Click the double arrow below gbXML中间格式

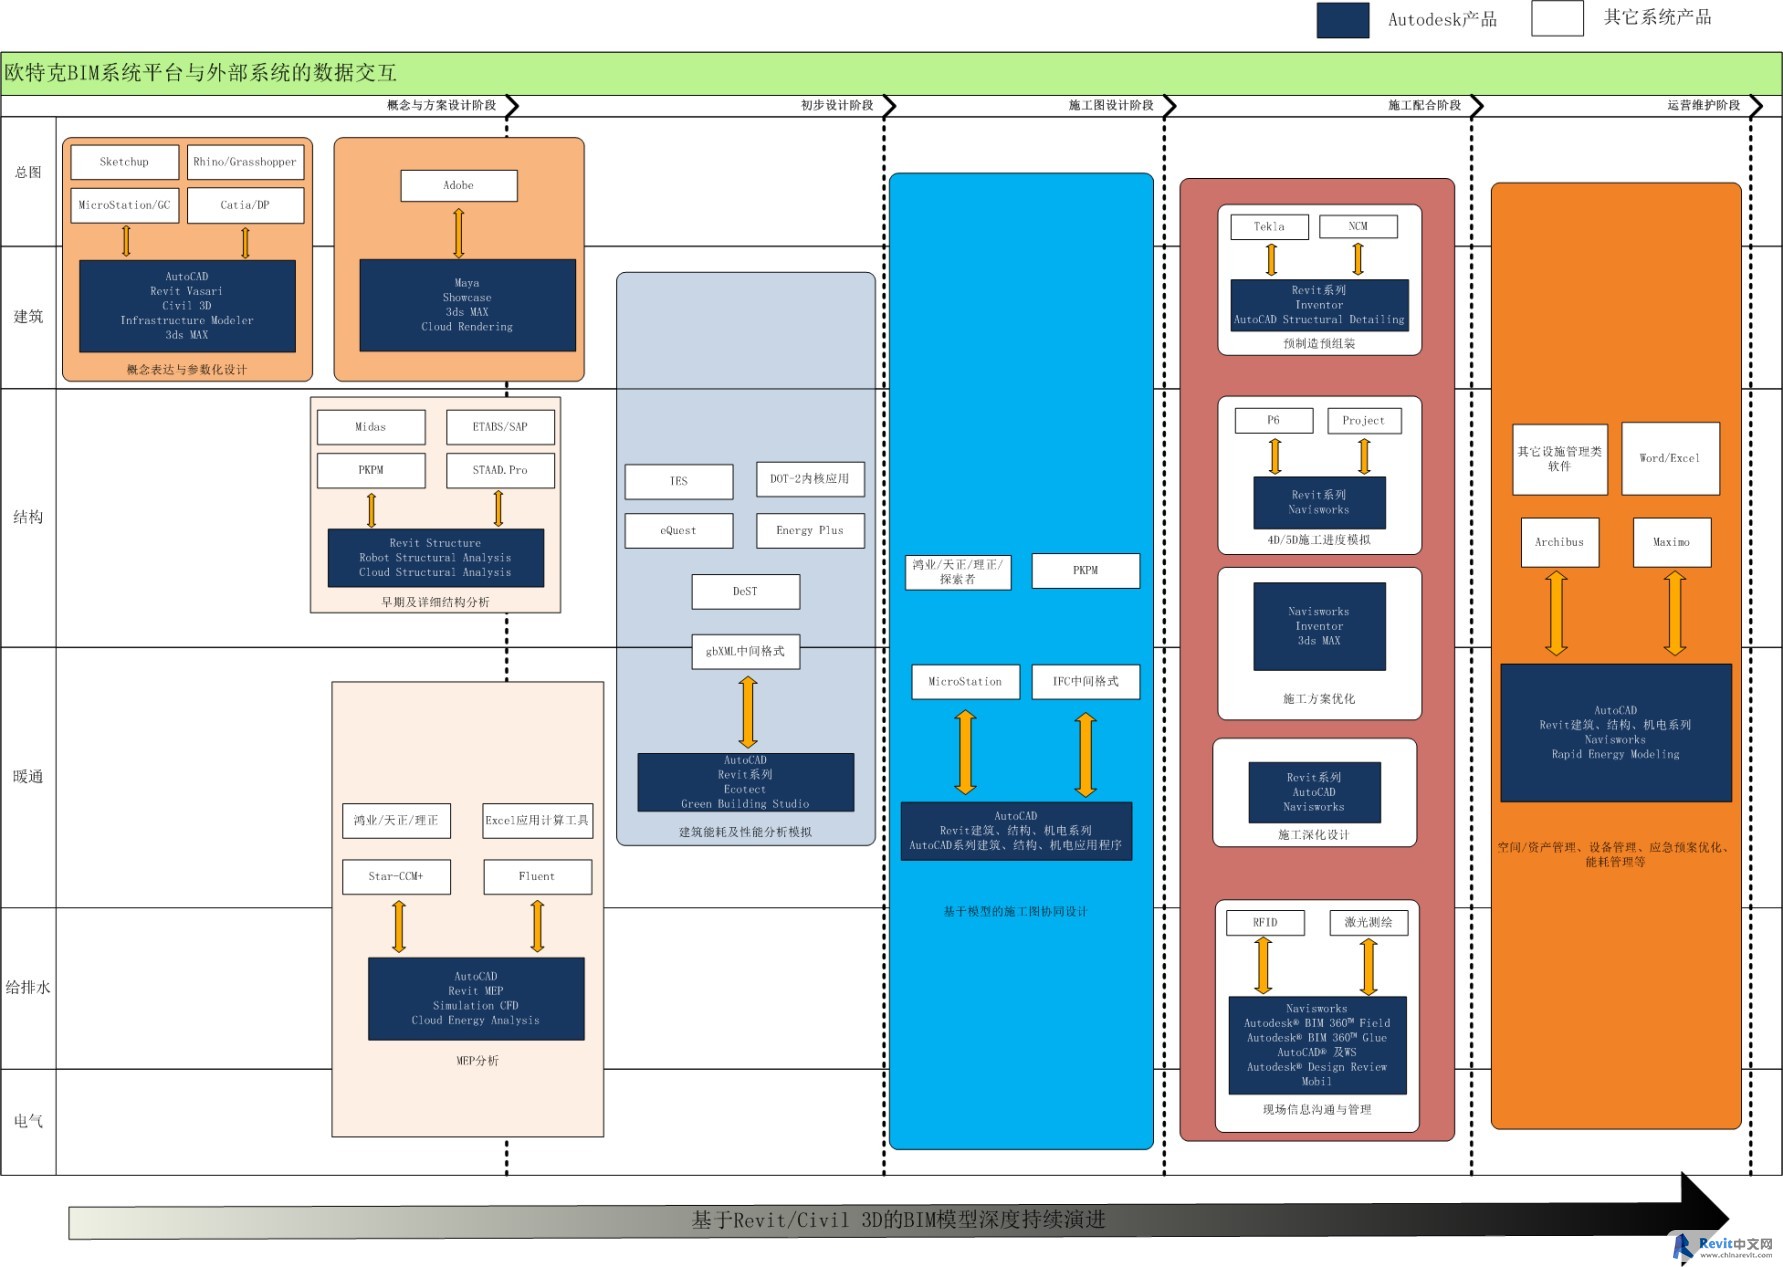pos(748,712)
